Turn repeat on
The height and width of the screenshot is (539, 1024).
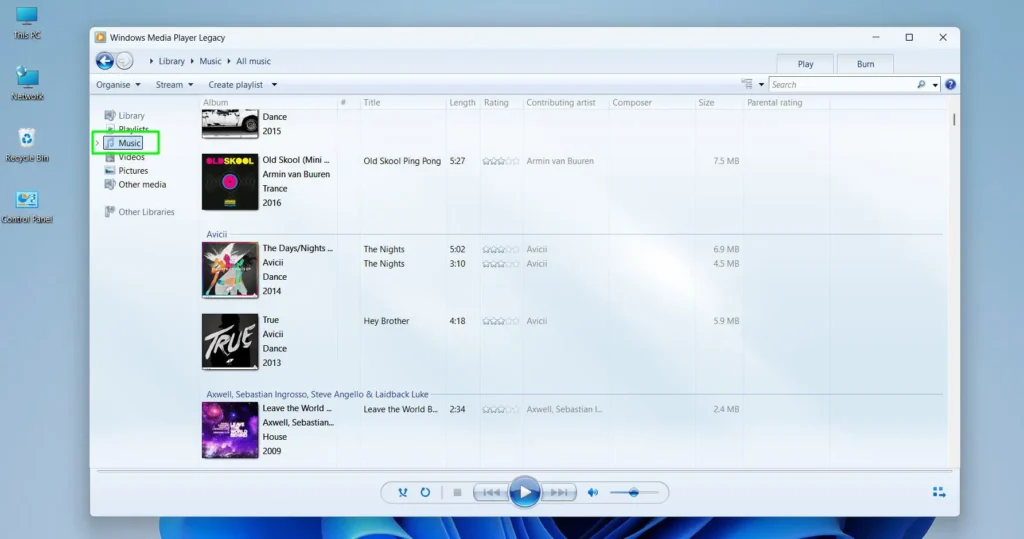[425, 493]
